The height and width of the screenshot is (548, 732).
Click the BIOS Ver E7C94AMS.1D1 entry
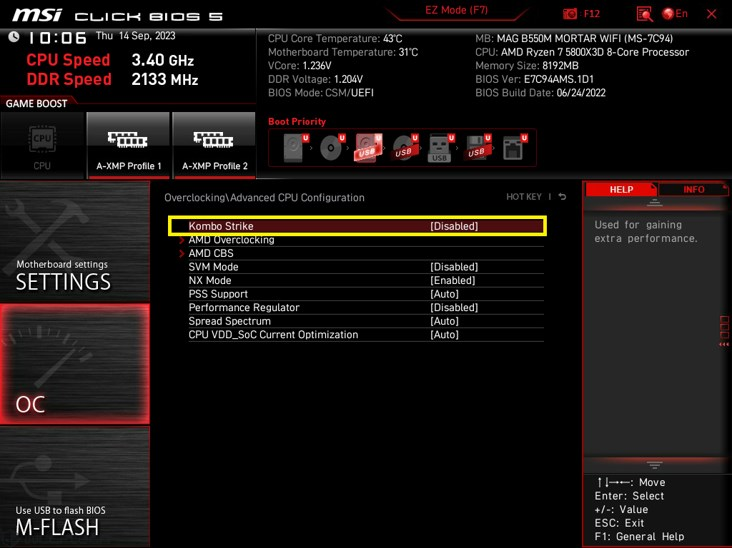click(x=535, y=79)
